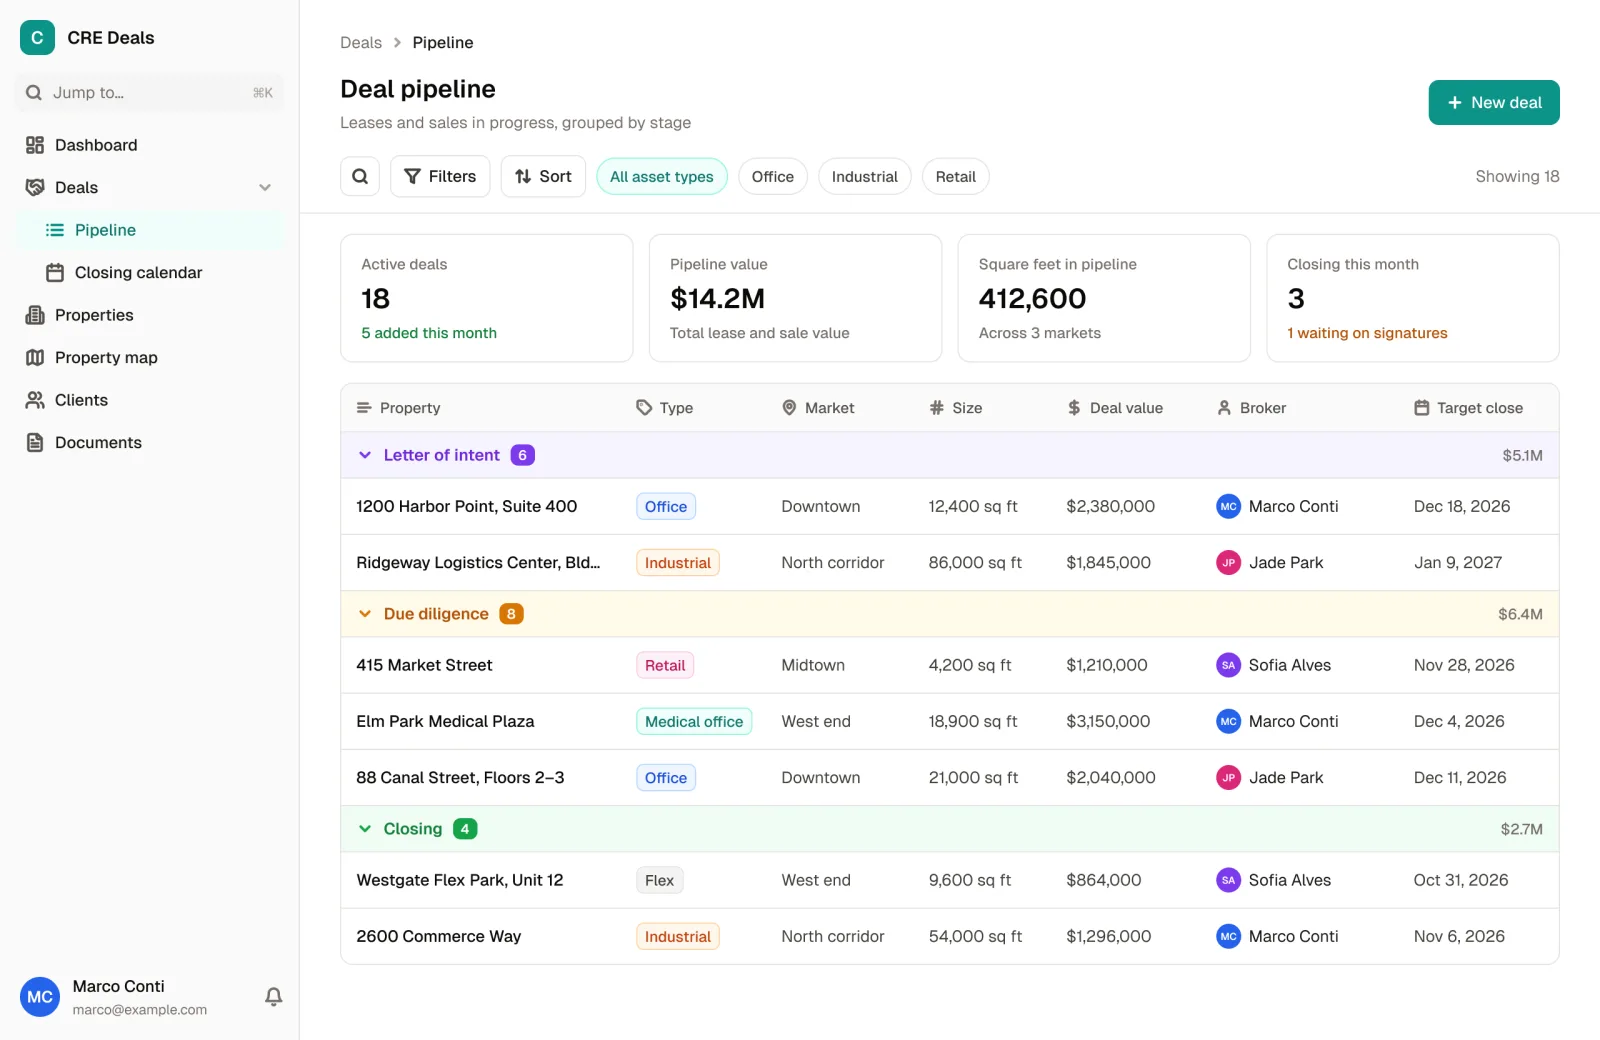Click the Closing calendar icon in sidebar

55,272
